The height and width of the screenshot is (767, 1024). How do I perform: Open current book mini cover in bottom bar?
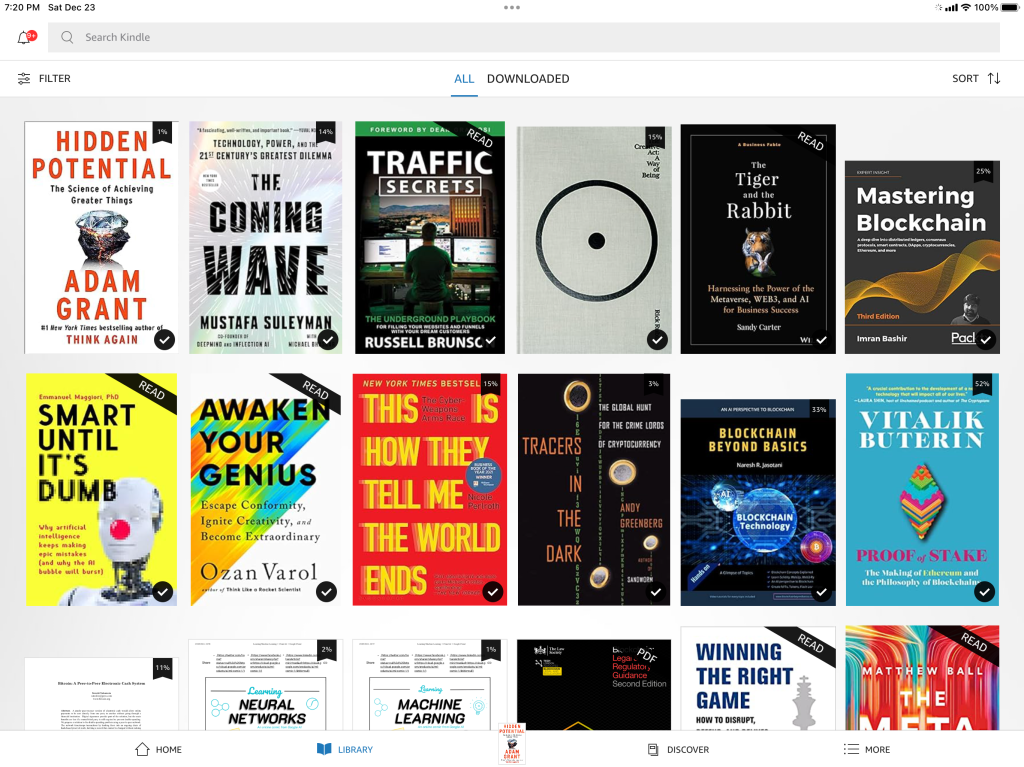(x=511, y=745)
